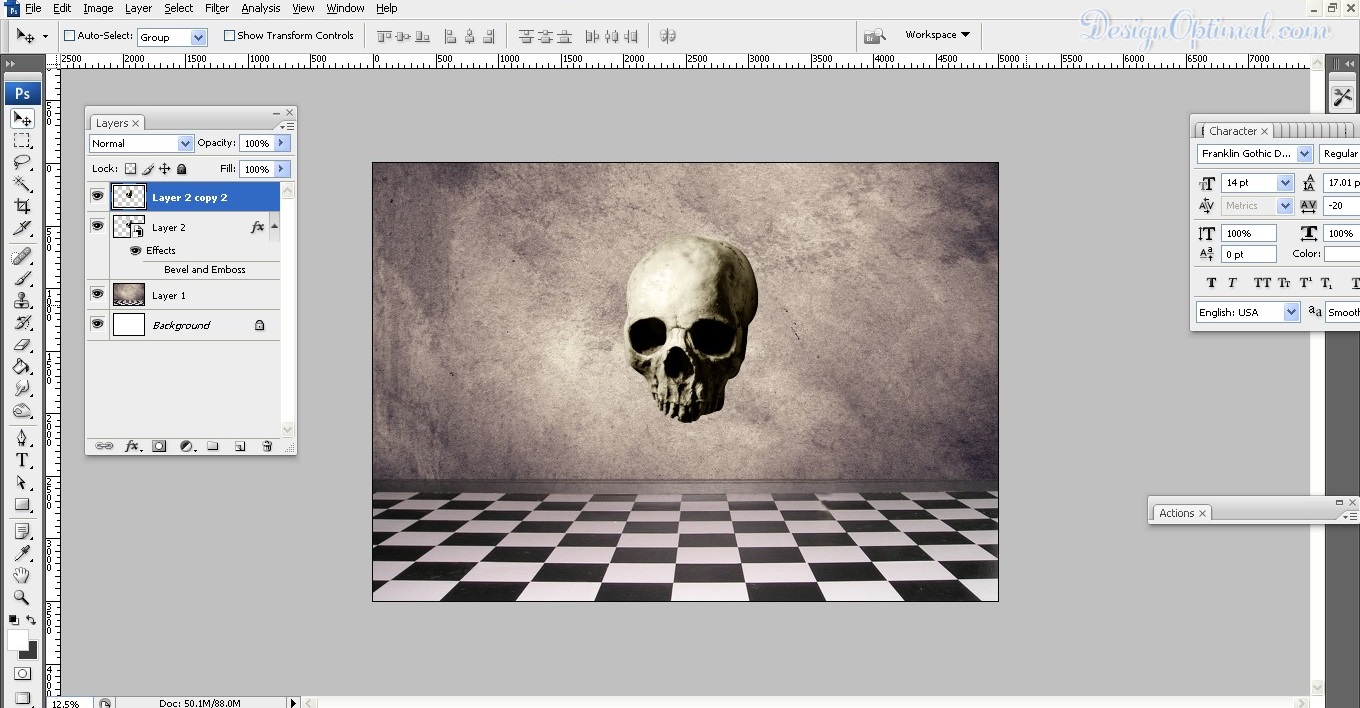
Task: Select the Magic Wand tool
Action: (22, 184)
